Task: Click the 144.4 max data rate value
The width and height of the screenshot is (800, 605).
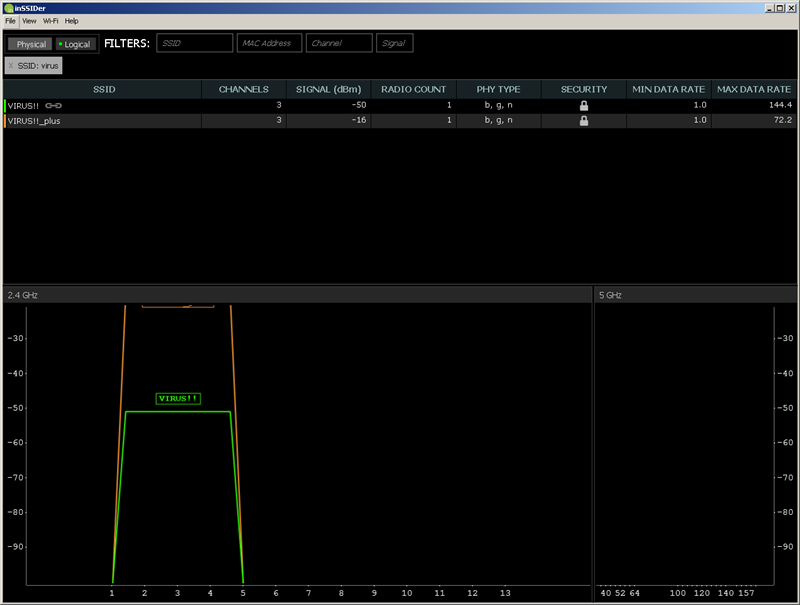Action: pos(780,105)
